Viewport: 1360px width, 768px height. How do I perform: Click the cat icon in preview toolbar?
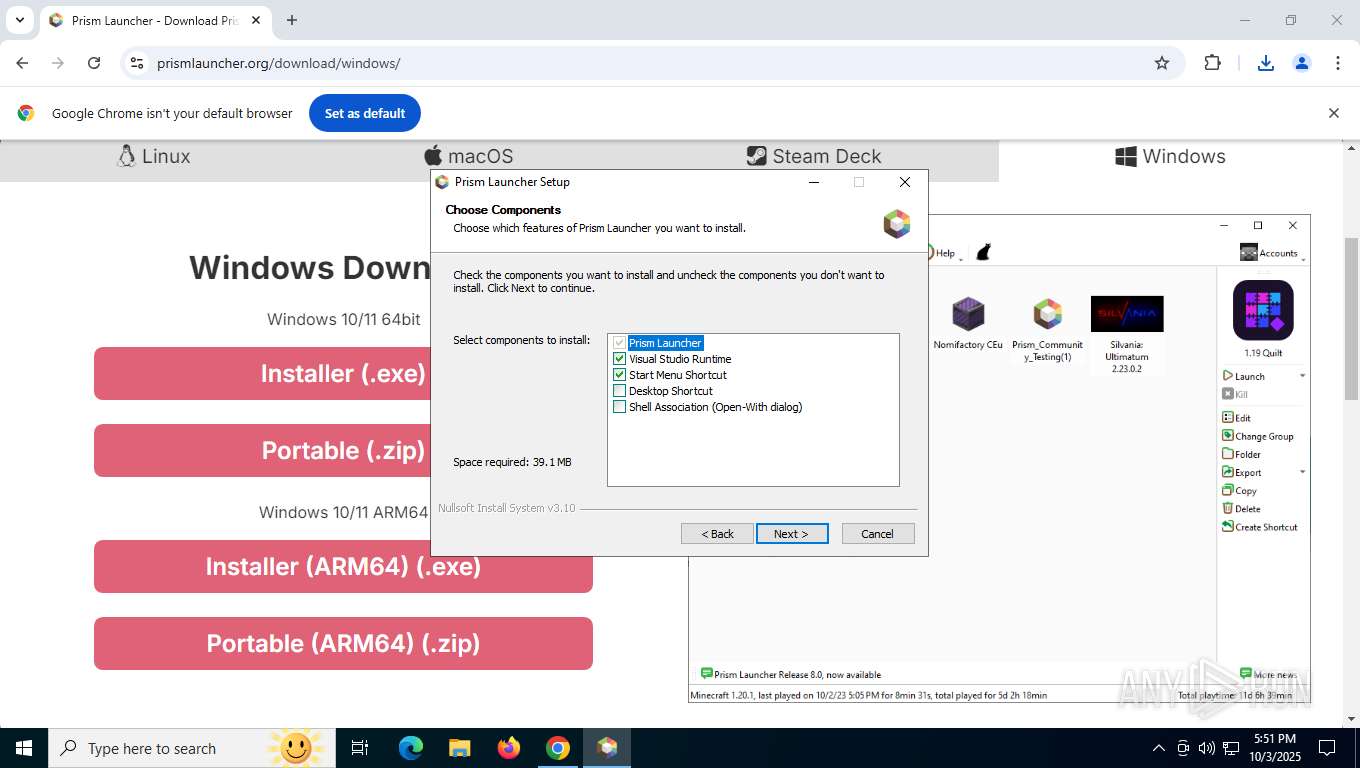[x=983, y=252]
